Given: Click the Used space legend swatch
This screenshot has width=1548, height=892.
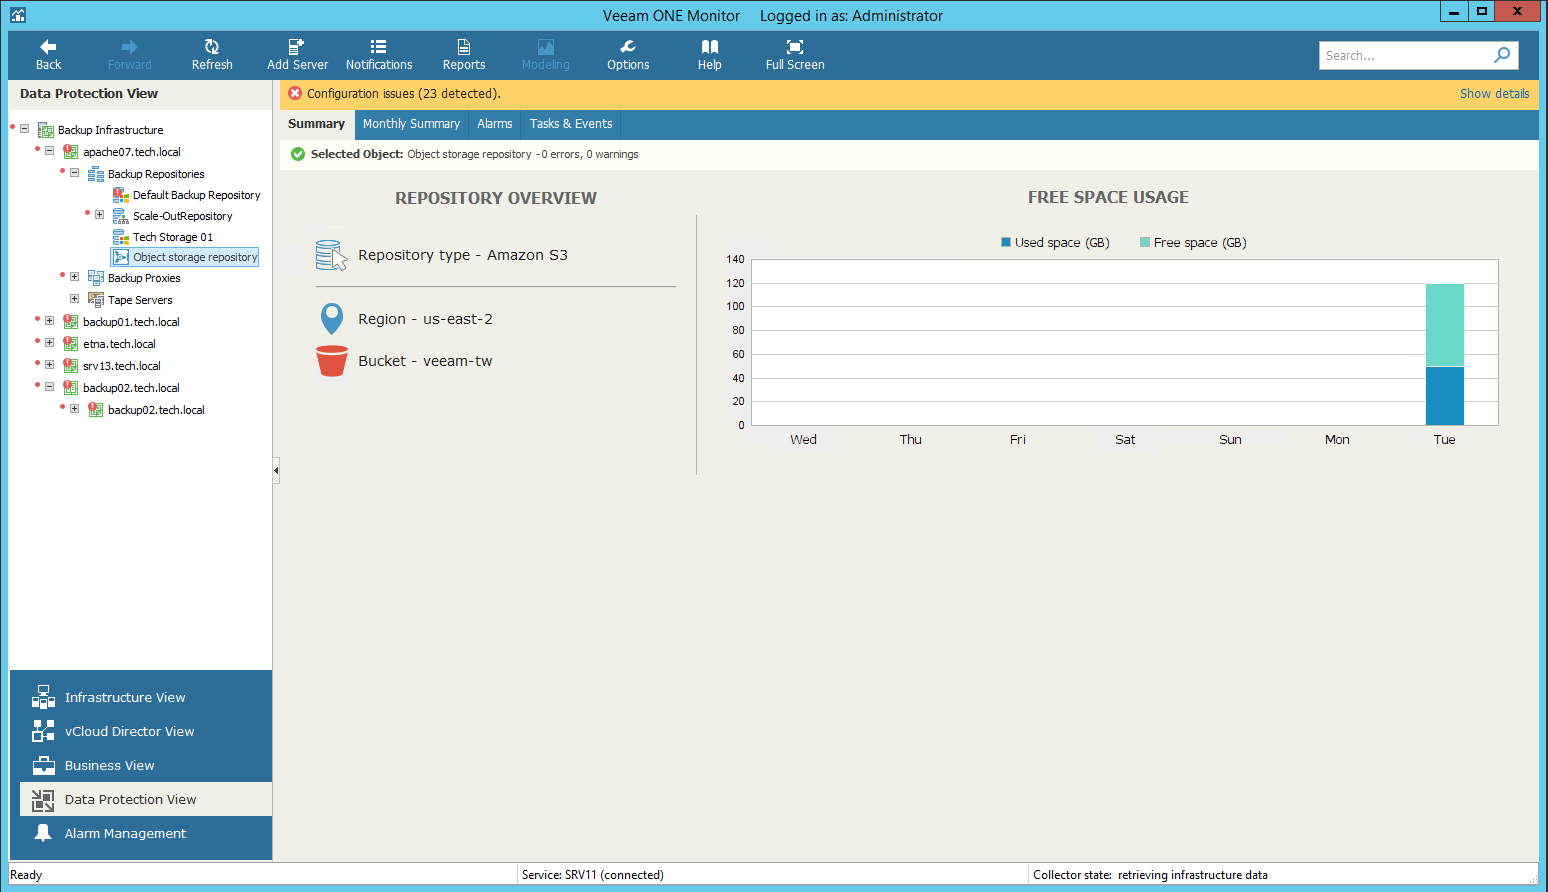Looking at the screenshot, I should click(x=1006, y=242).
